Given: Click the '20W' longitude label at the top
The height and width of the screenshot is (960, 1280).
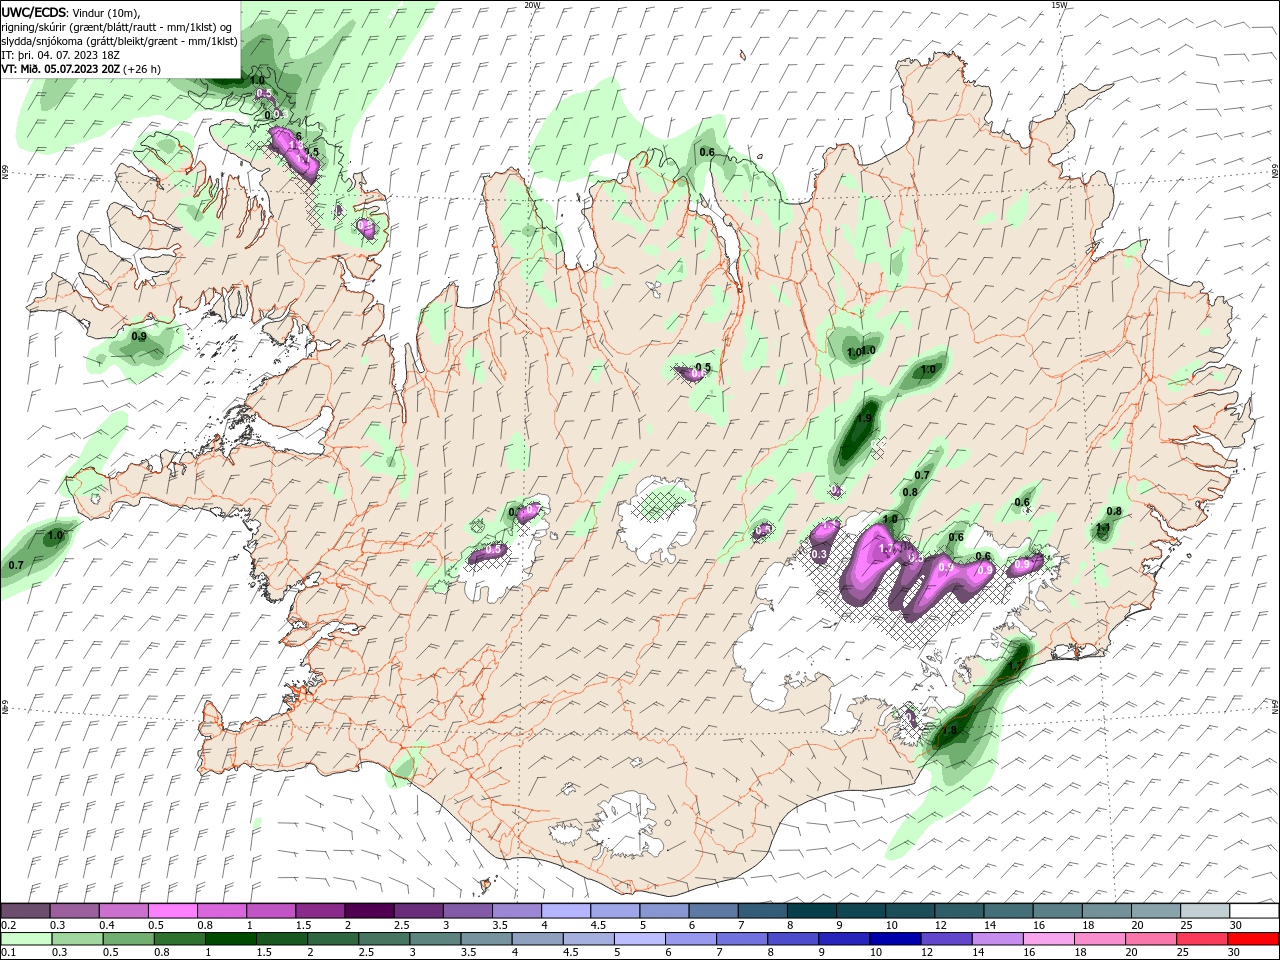Looking at the screenshot, I should point(532,5).
